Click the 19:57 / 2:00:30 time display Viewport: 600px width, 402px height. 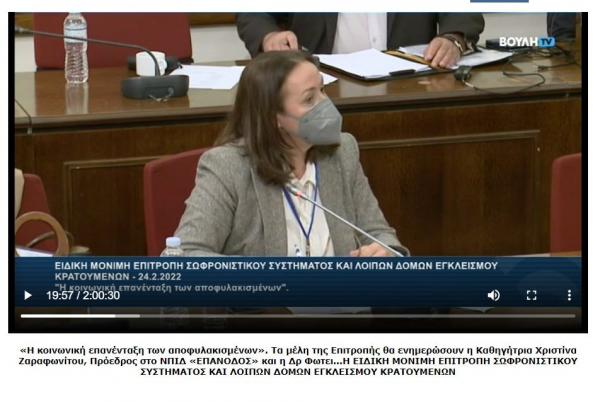[x=83, y=295]
